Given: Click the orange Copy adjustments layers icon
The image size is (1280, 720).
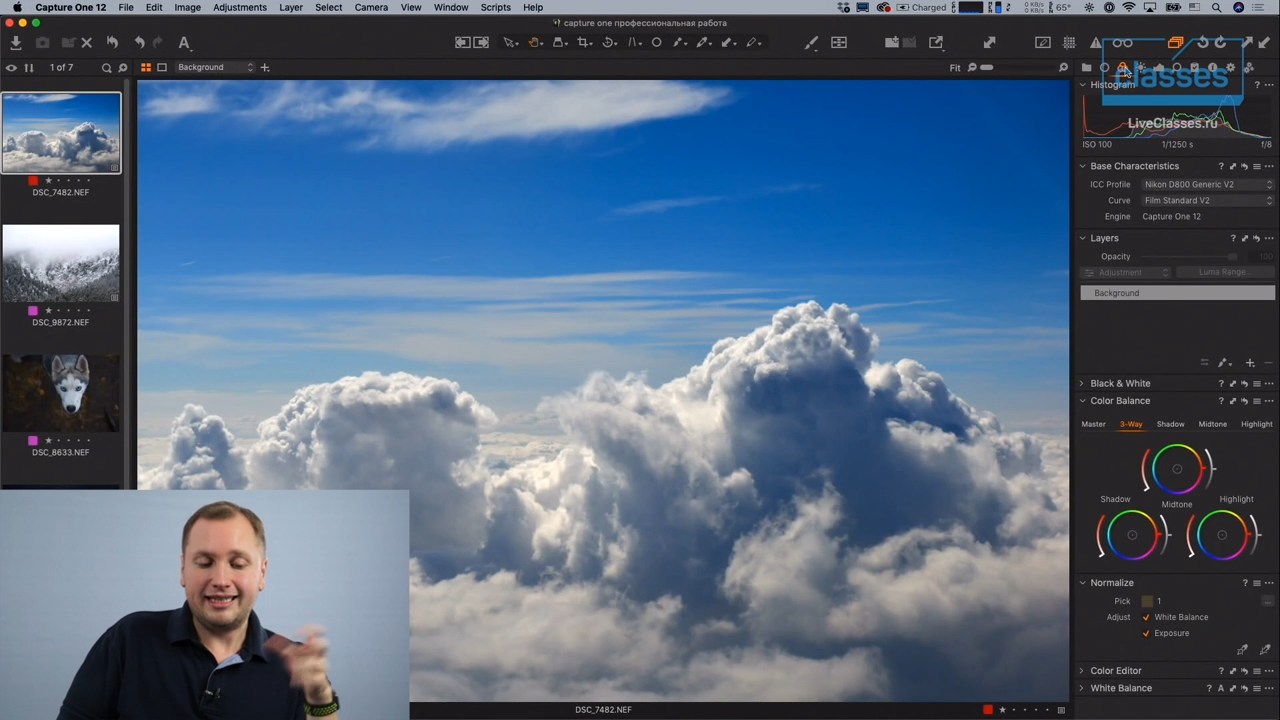Looking at the screenshot, I should [x=1175, y=43].
